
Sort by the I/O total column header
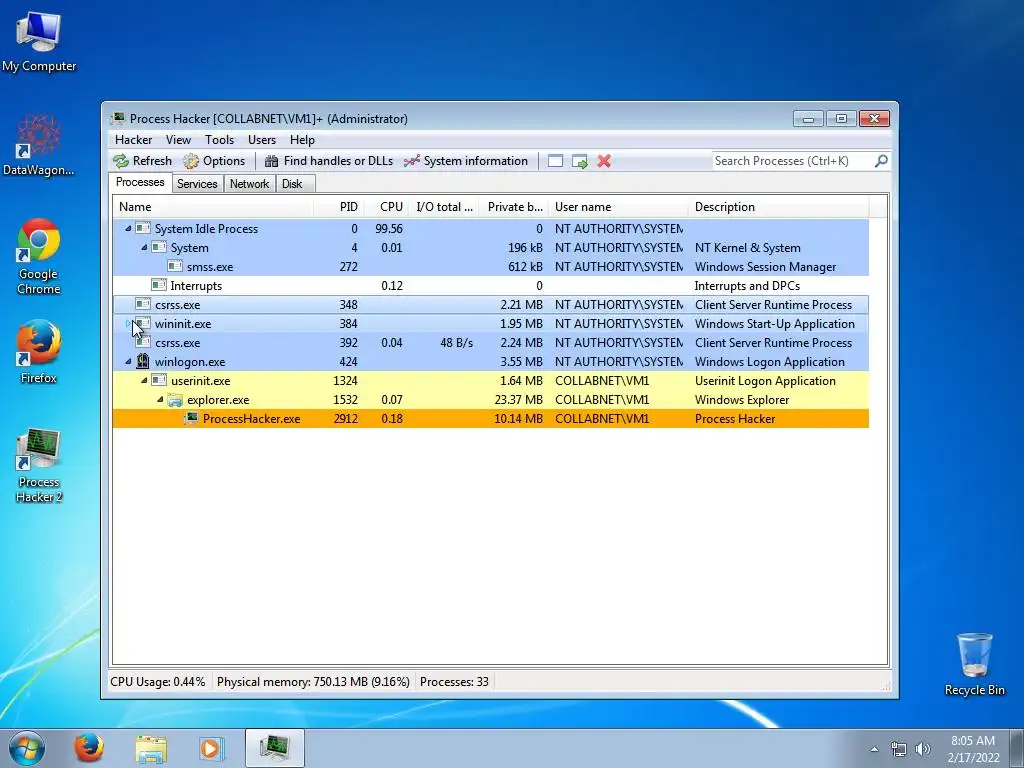coord(444,206)
